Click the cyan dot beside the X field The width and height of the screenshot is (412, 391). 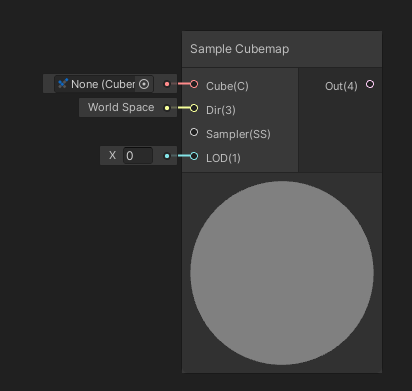(x=167, y=156)
